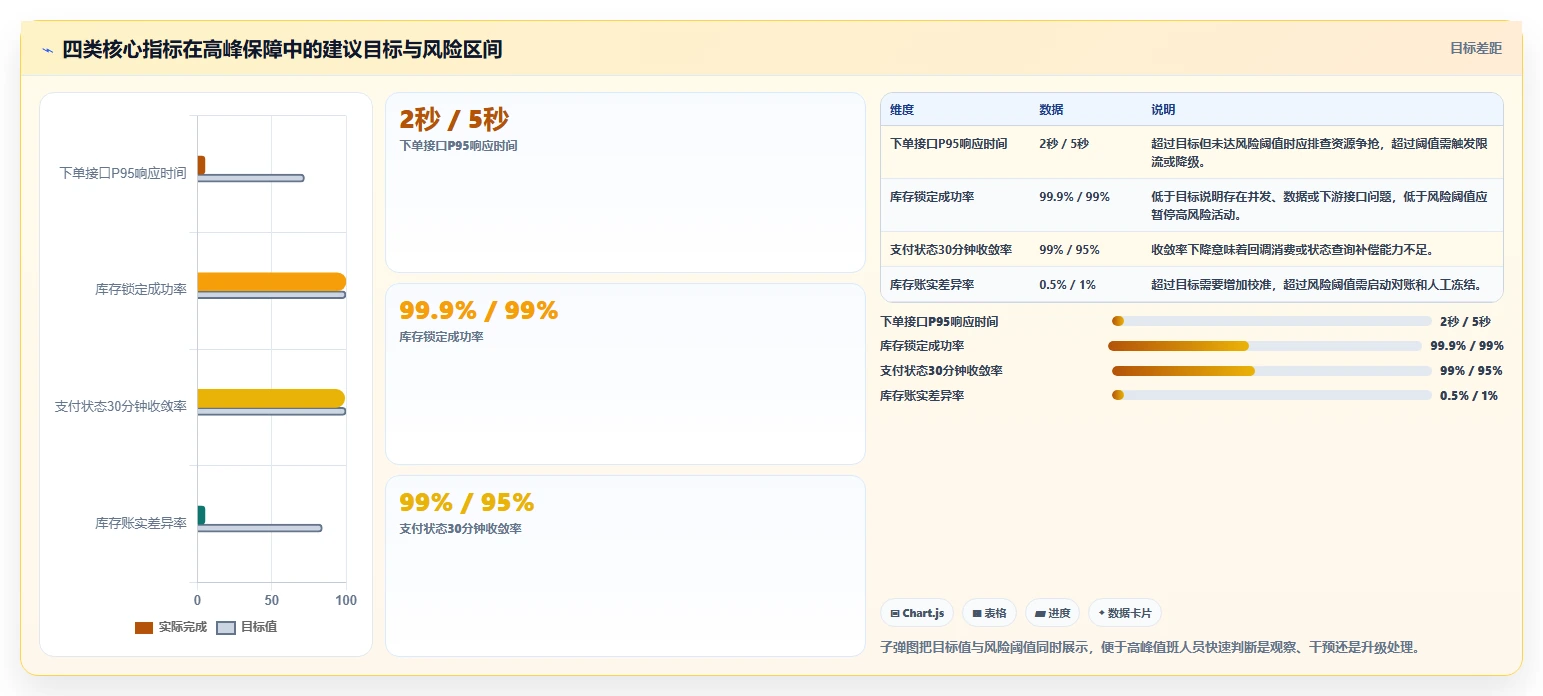Click the lightning icon beside the panel title
Viewport: 1543px width, 696px height.
click(x=47, y=50)
